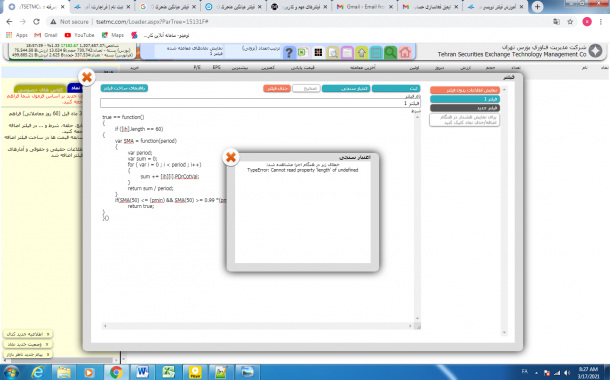Open the teal window layout icon
Viewport: 610px width, 380px height.
(x=376, y=53)
